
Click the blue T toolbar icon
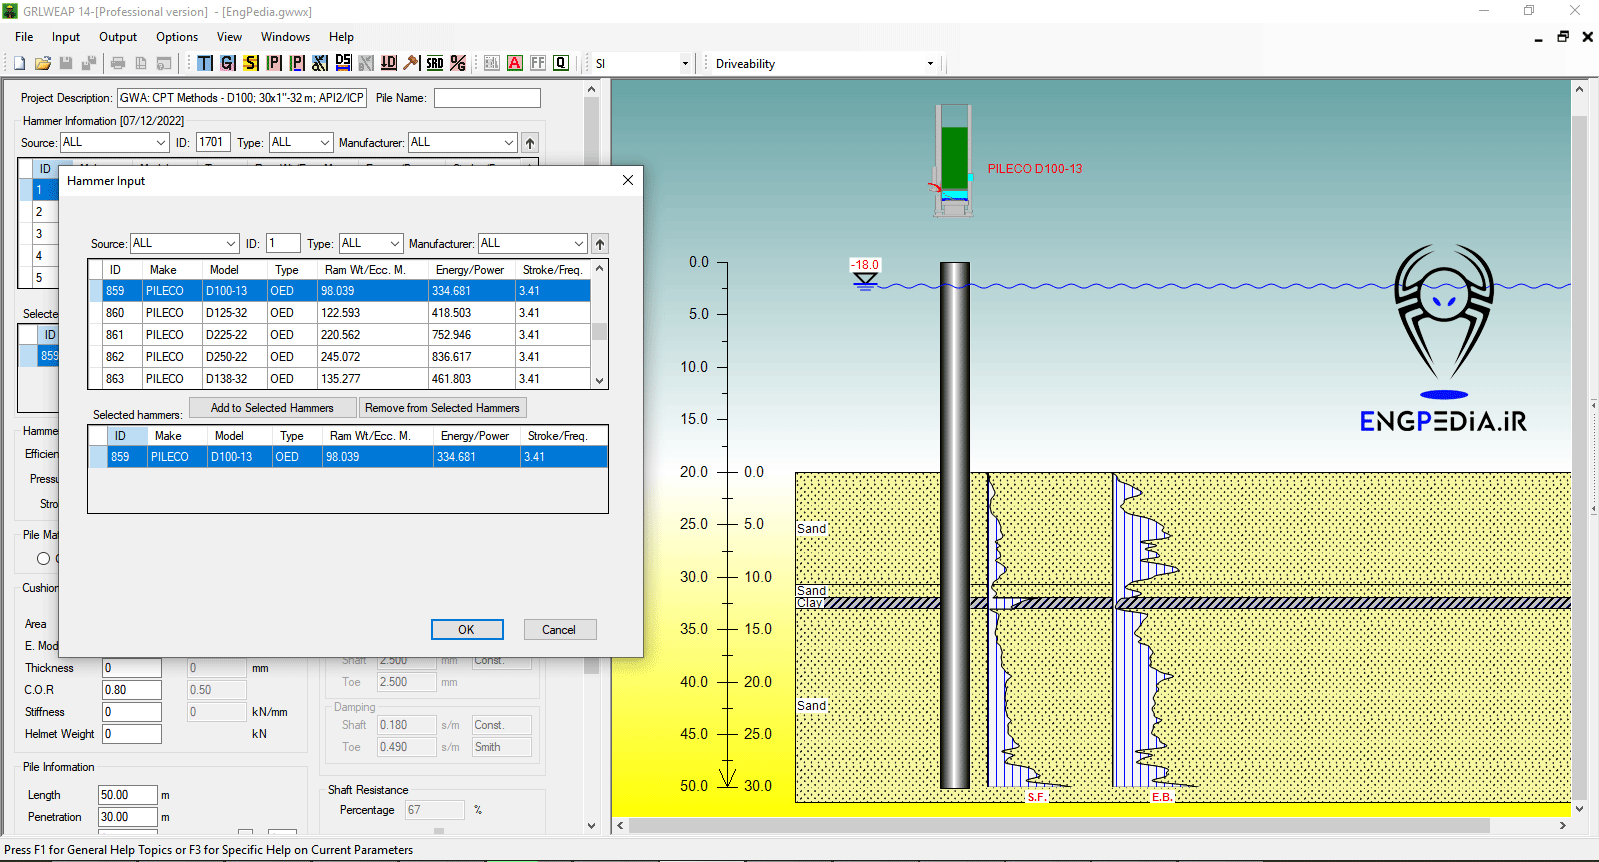point(205,63)
